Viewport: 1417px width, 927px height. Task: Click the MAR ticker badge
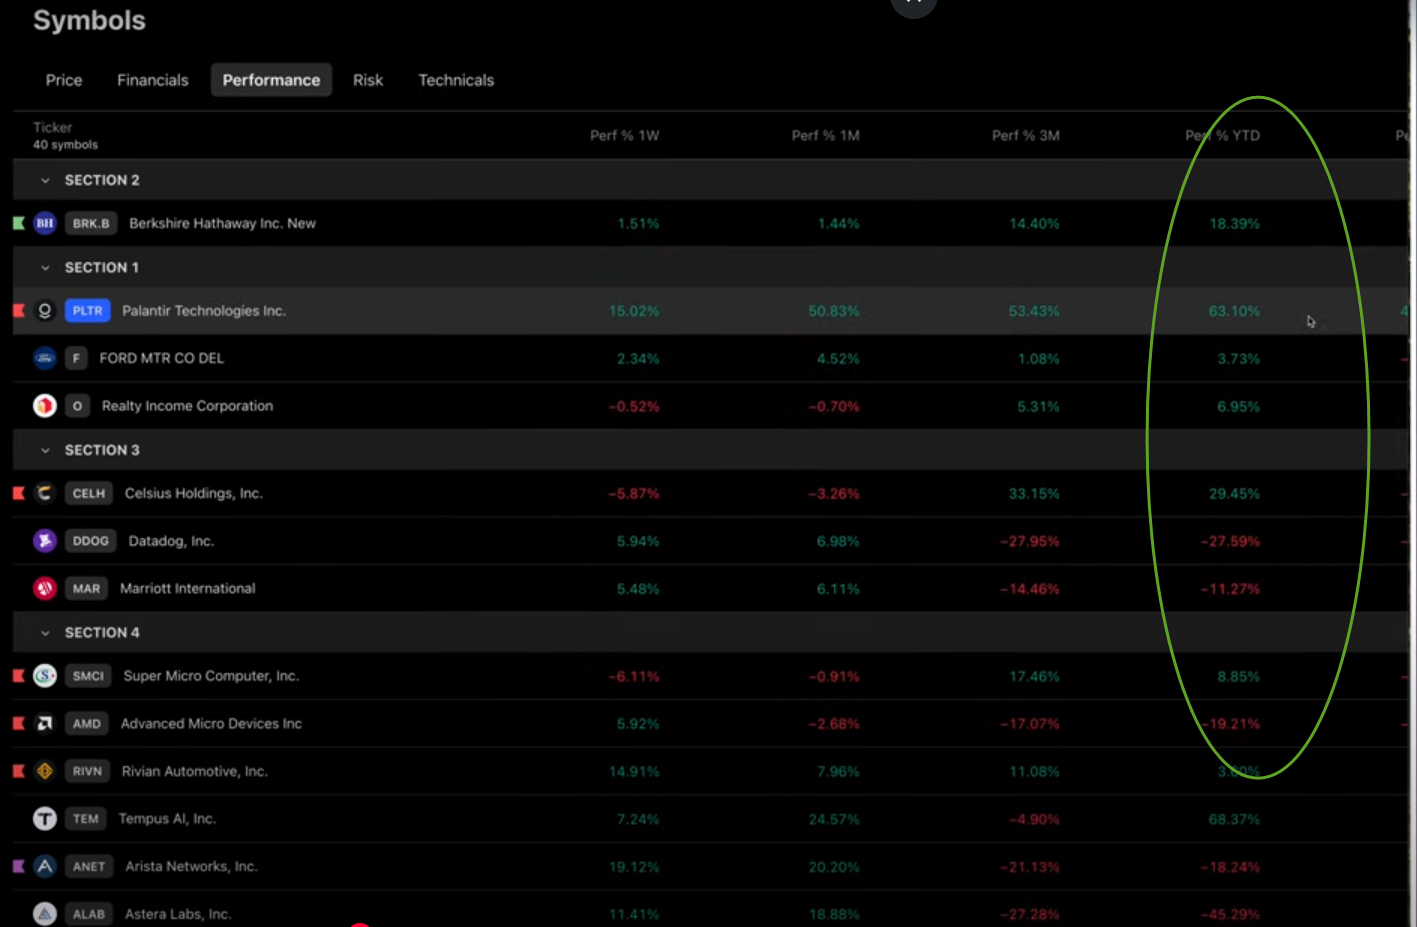click(x=86, y=589)
